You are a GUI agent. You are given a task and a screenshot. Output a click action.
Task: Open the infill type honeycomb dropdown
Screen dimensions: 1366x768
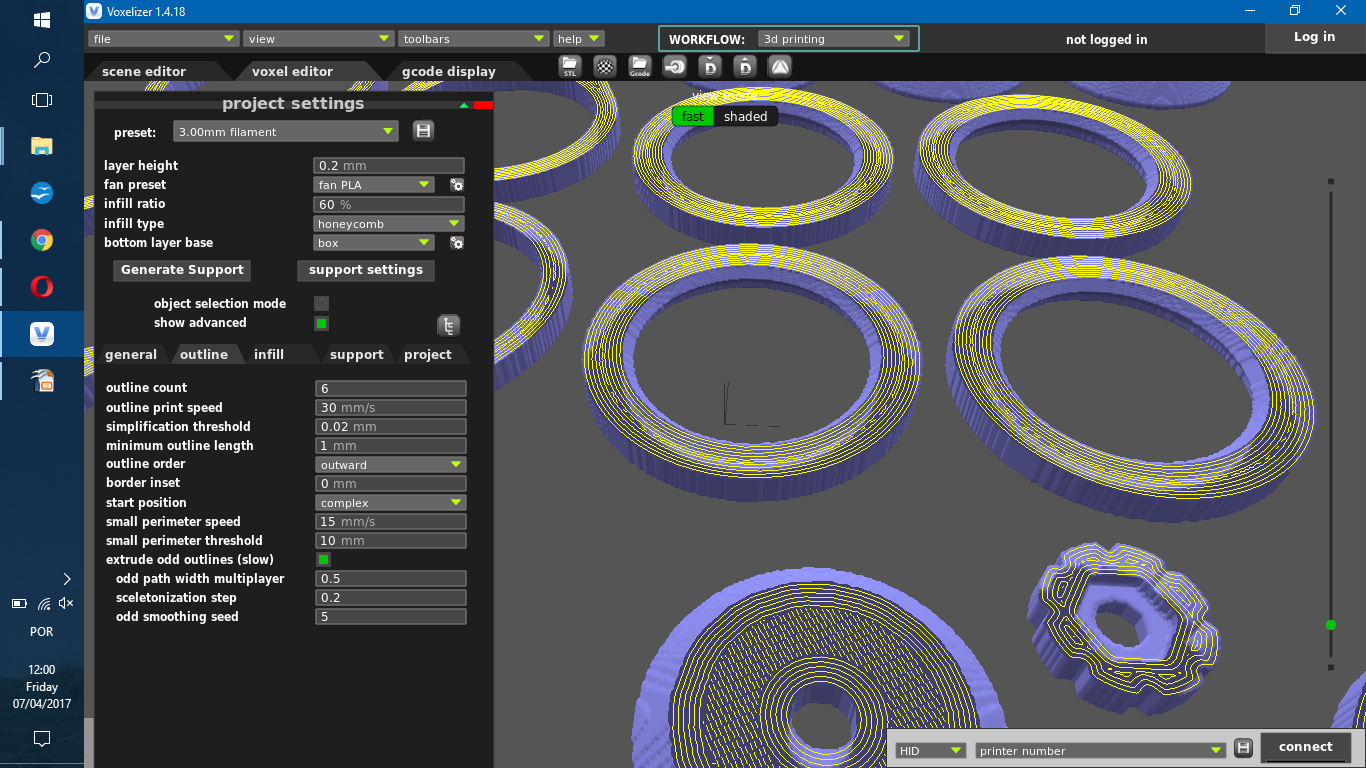[x=388, y=224]
